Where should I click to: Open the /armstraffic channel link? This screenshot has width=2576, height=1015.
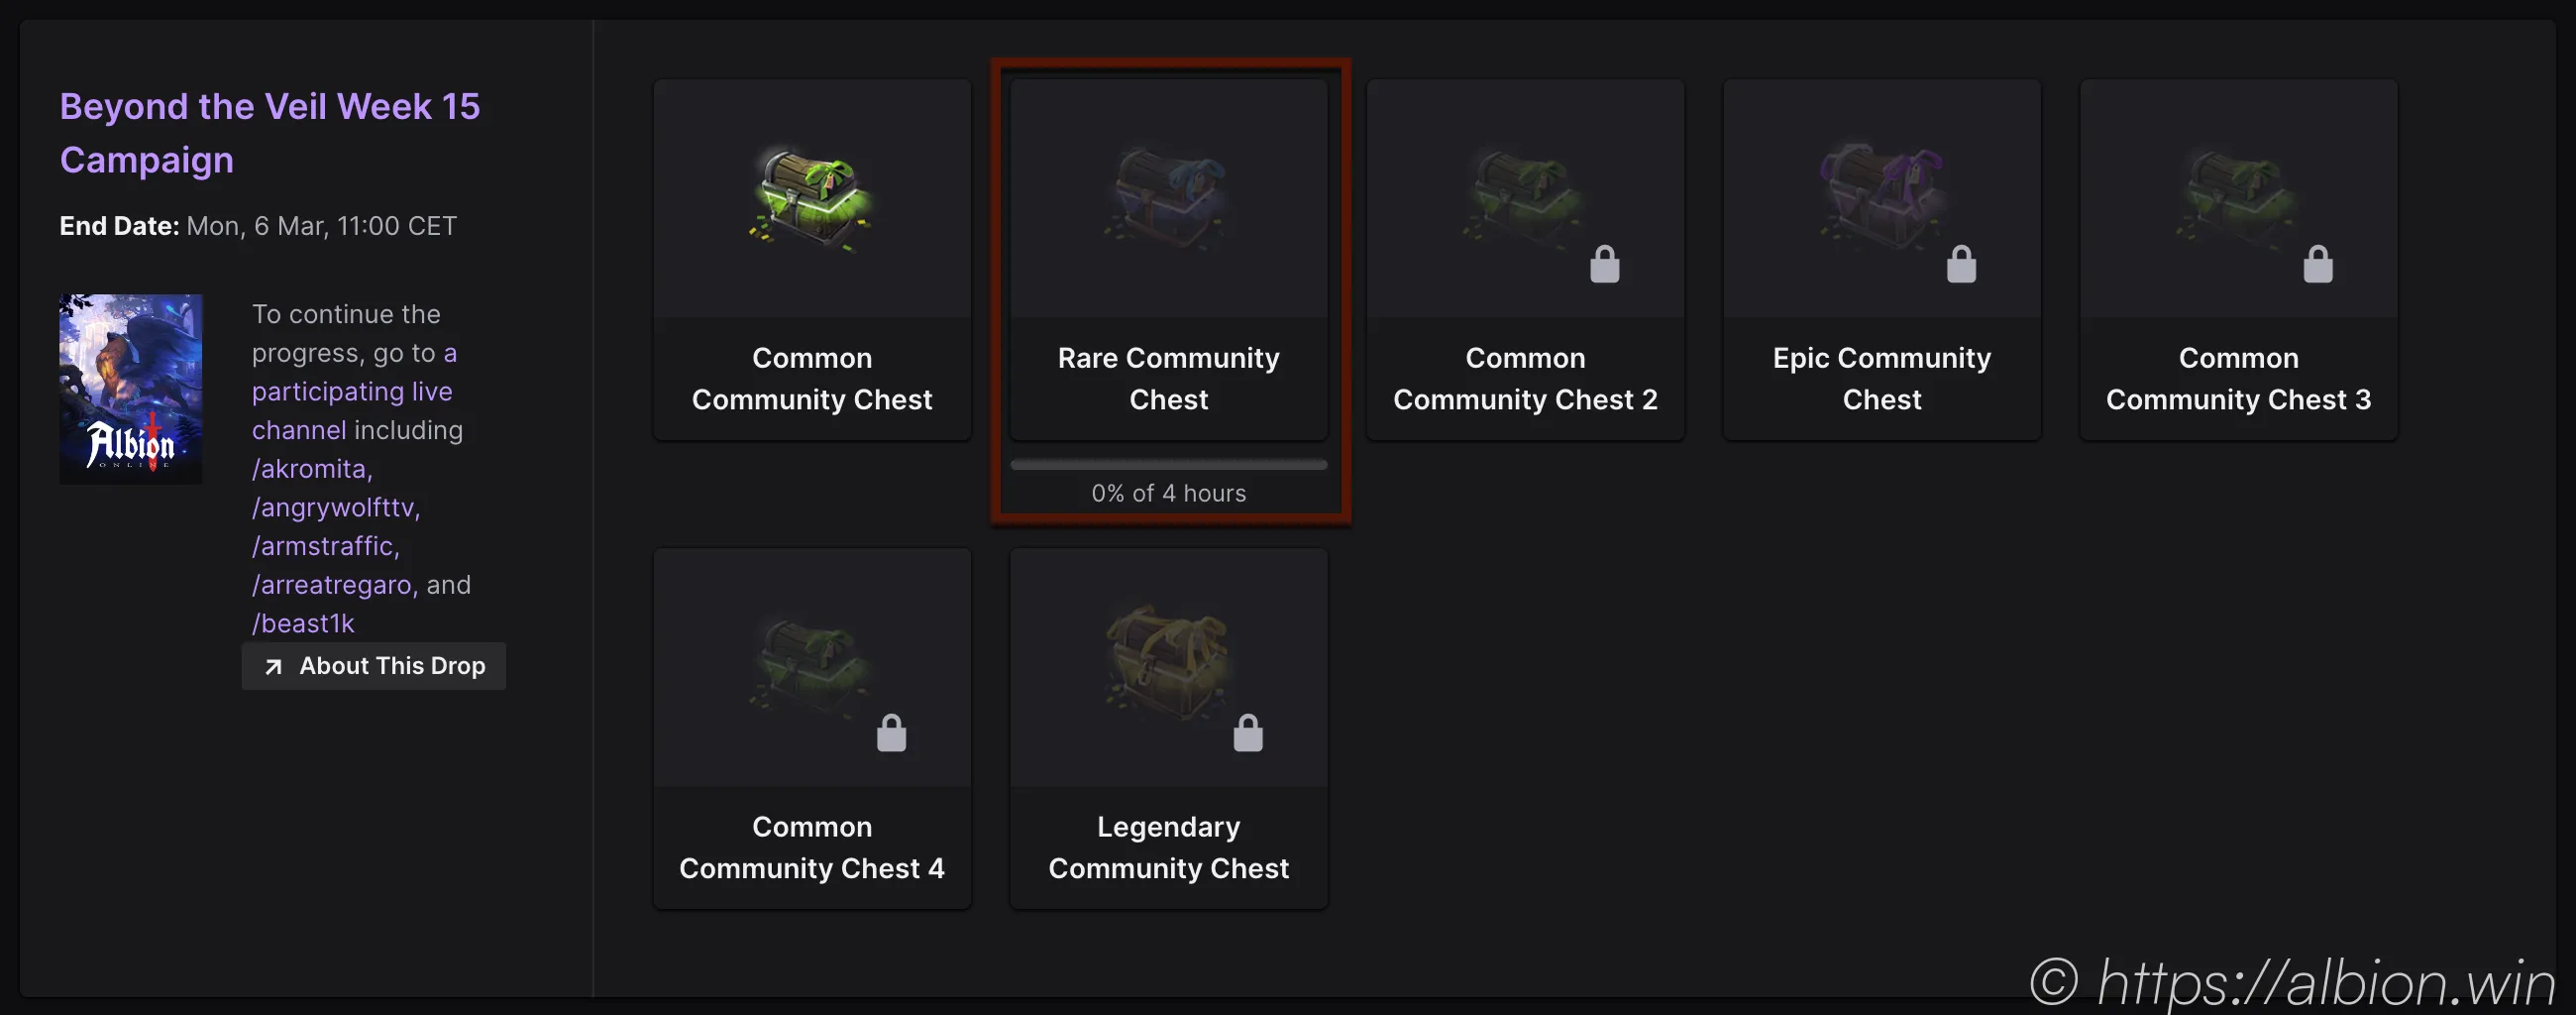(x=325, y=546)
